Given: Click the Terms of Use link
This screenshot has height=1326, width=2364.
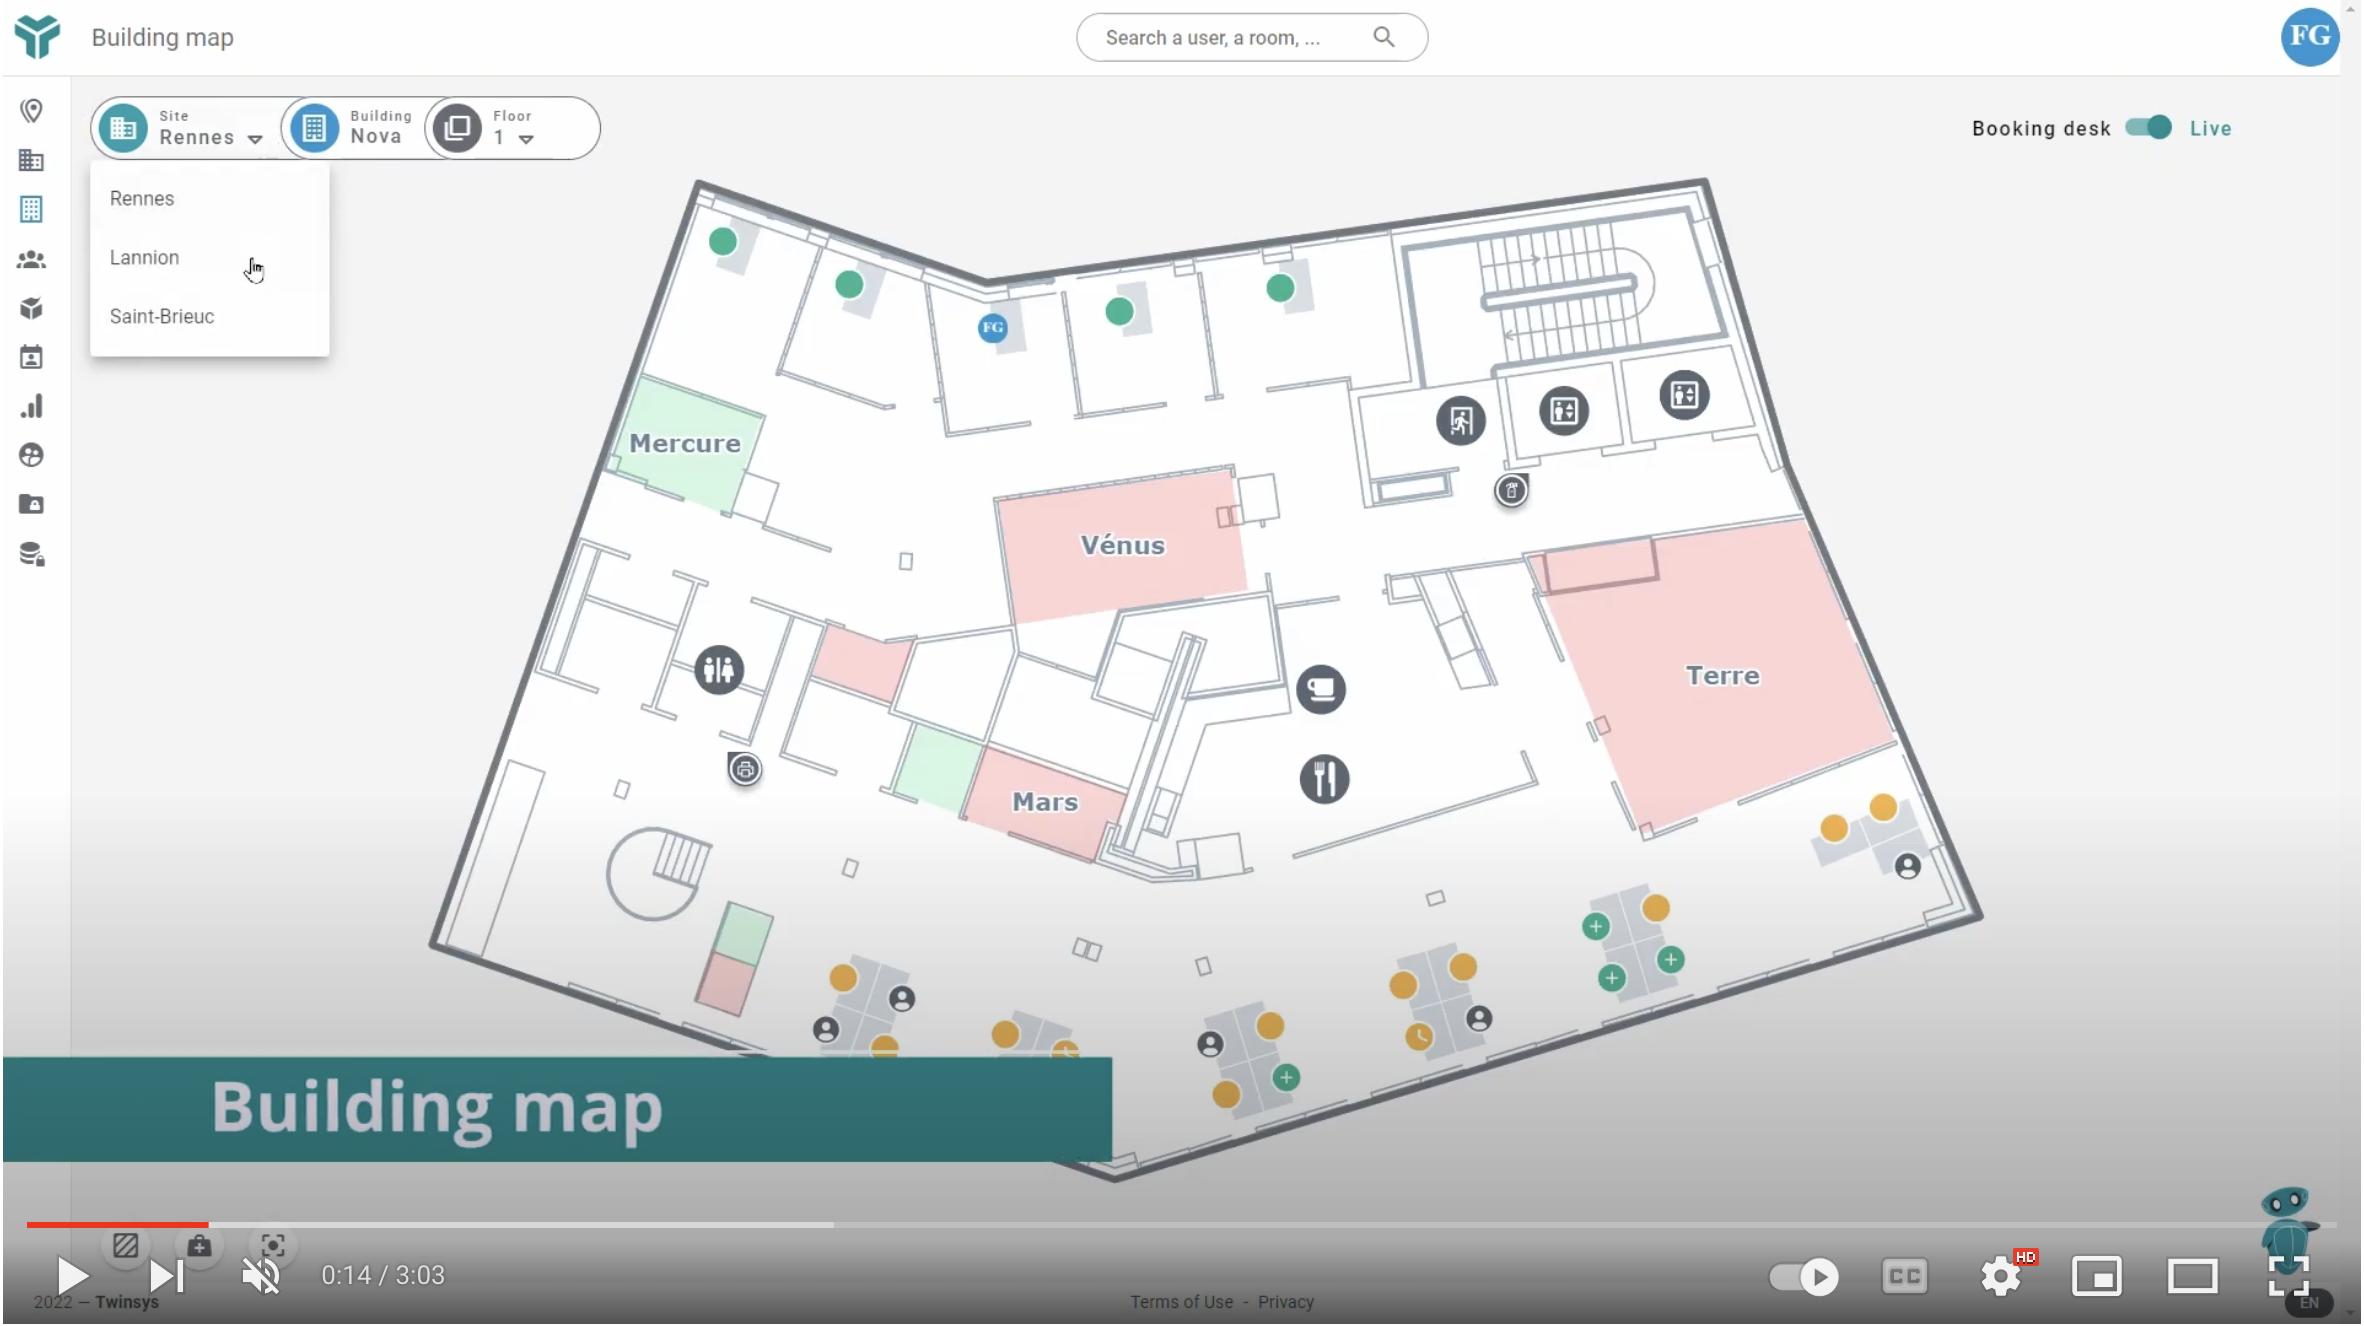Looking at the screenshot, I should pyautogui.click(x=1181, y=1302).
